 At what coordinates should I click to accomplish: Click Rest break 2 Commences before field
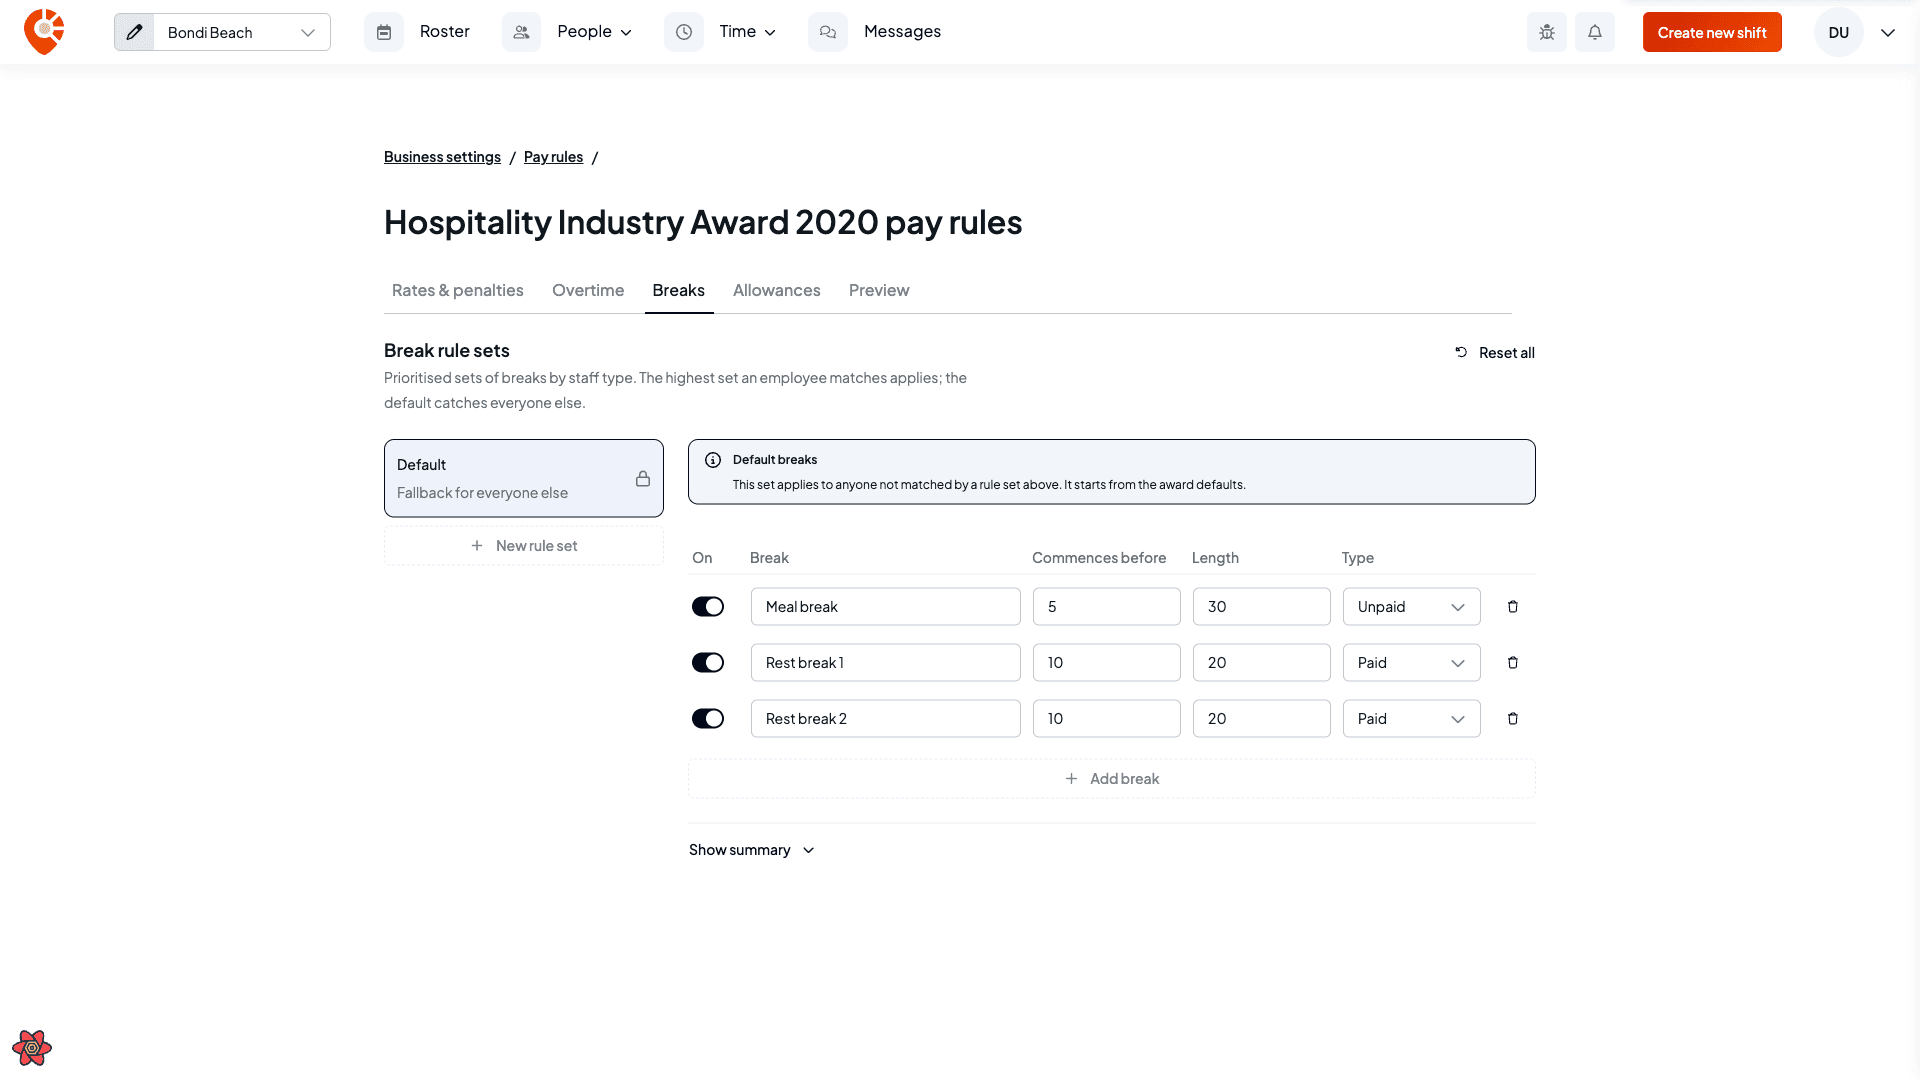(1106, 719)
